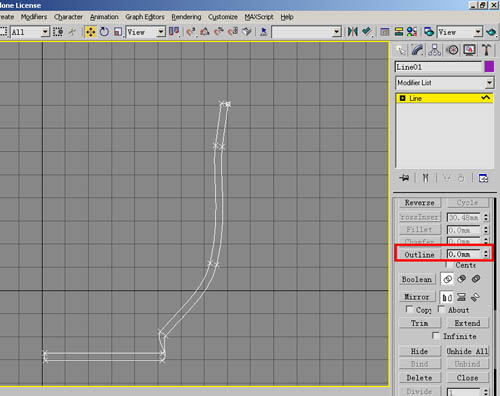Select Mirror Vertically icon
Viewport: 500px width, 396px height.
click(461, 297)
